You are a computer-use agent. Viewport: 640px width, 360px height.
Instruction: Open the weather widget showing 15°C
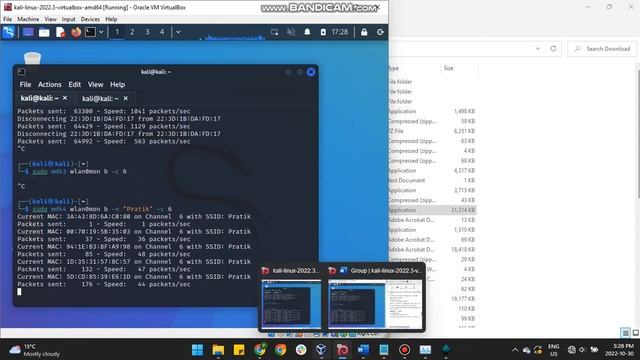(x=34, y=350)
